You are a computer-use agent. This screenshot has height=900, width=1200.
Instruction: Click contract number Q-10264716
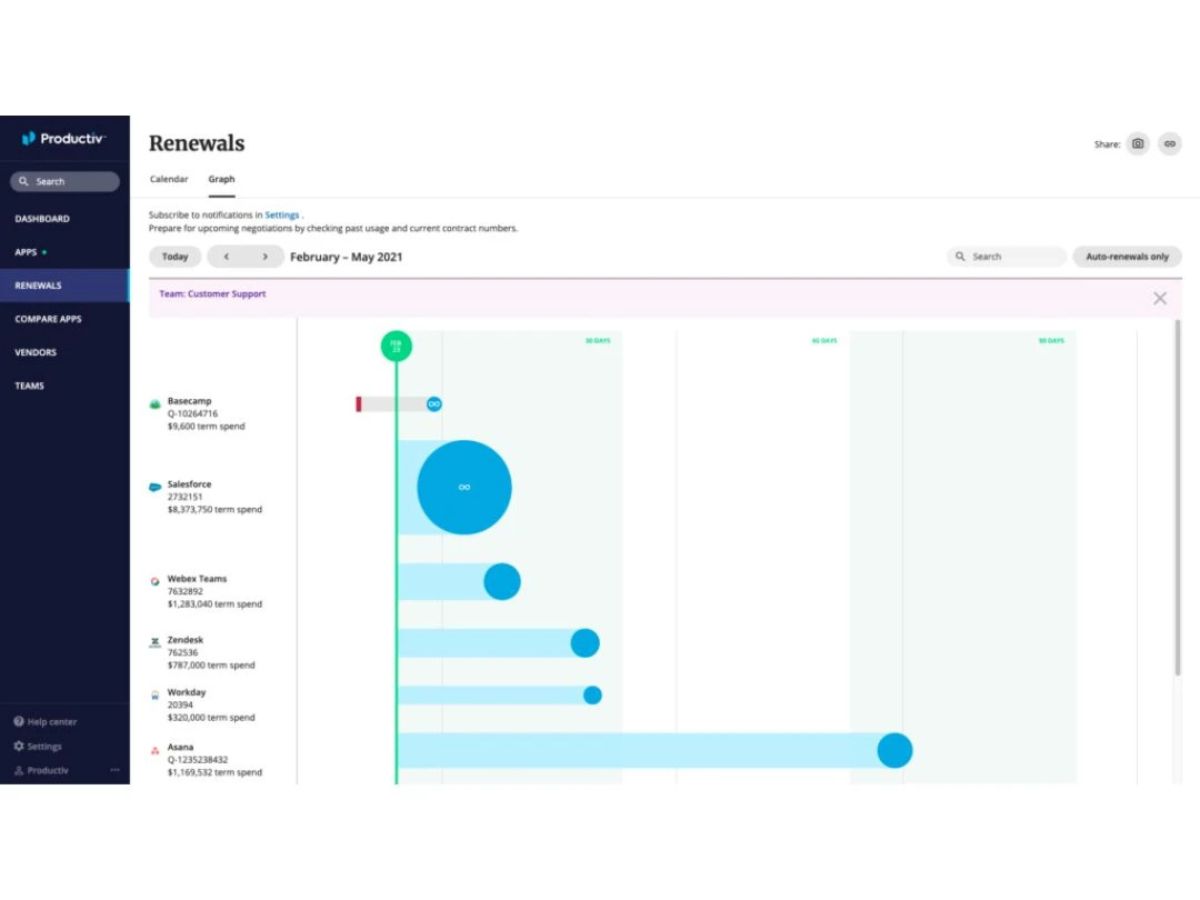[x=192, y=414]
